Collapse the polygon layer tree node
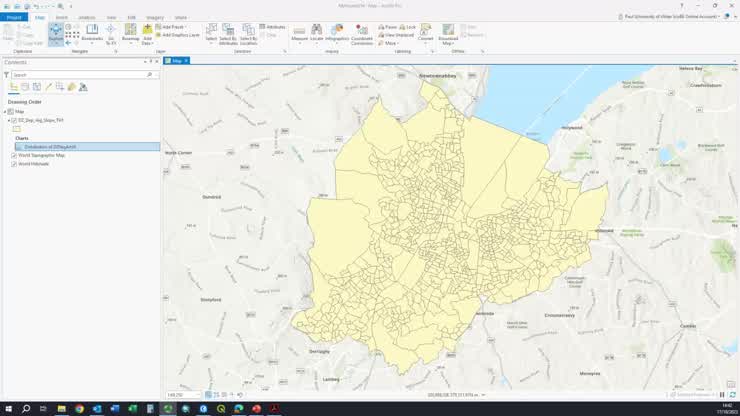 point(9,121)
